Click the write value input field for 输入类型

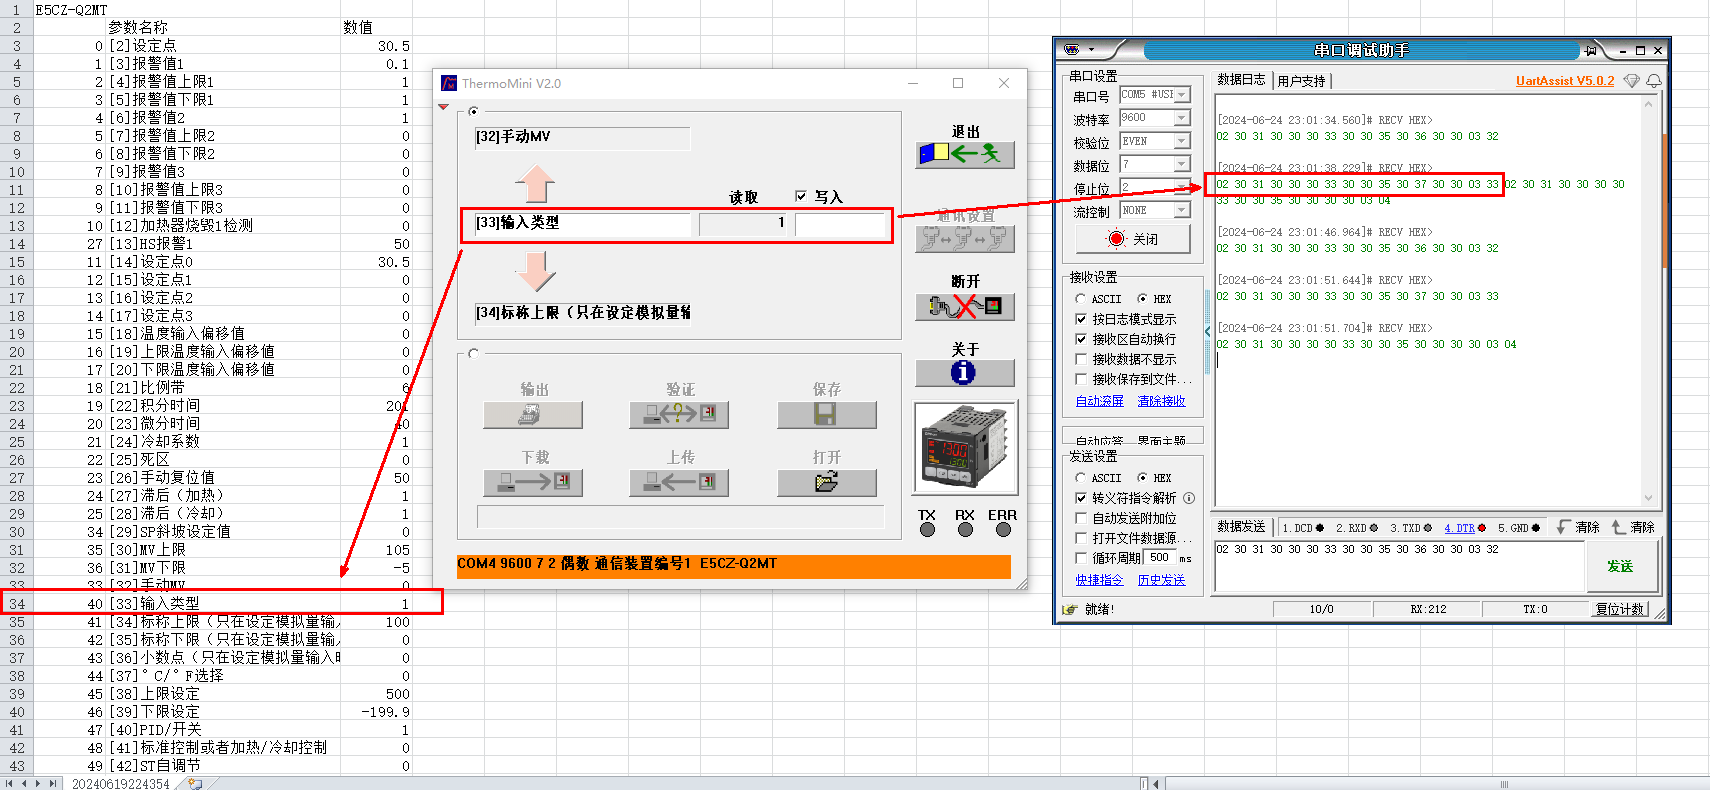(x=840, y=223)
